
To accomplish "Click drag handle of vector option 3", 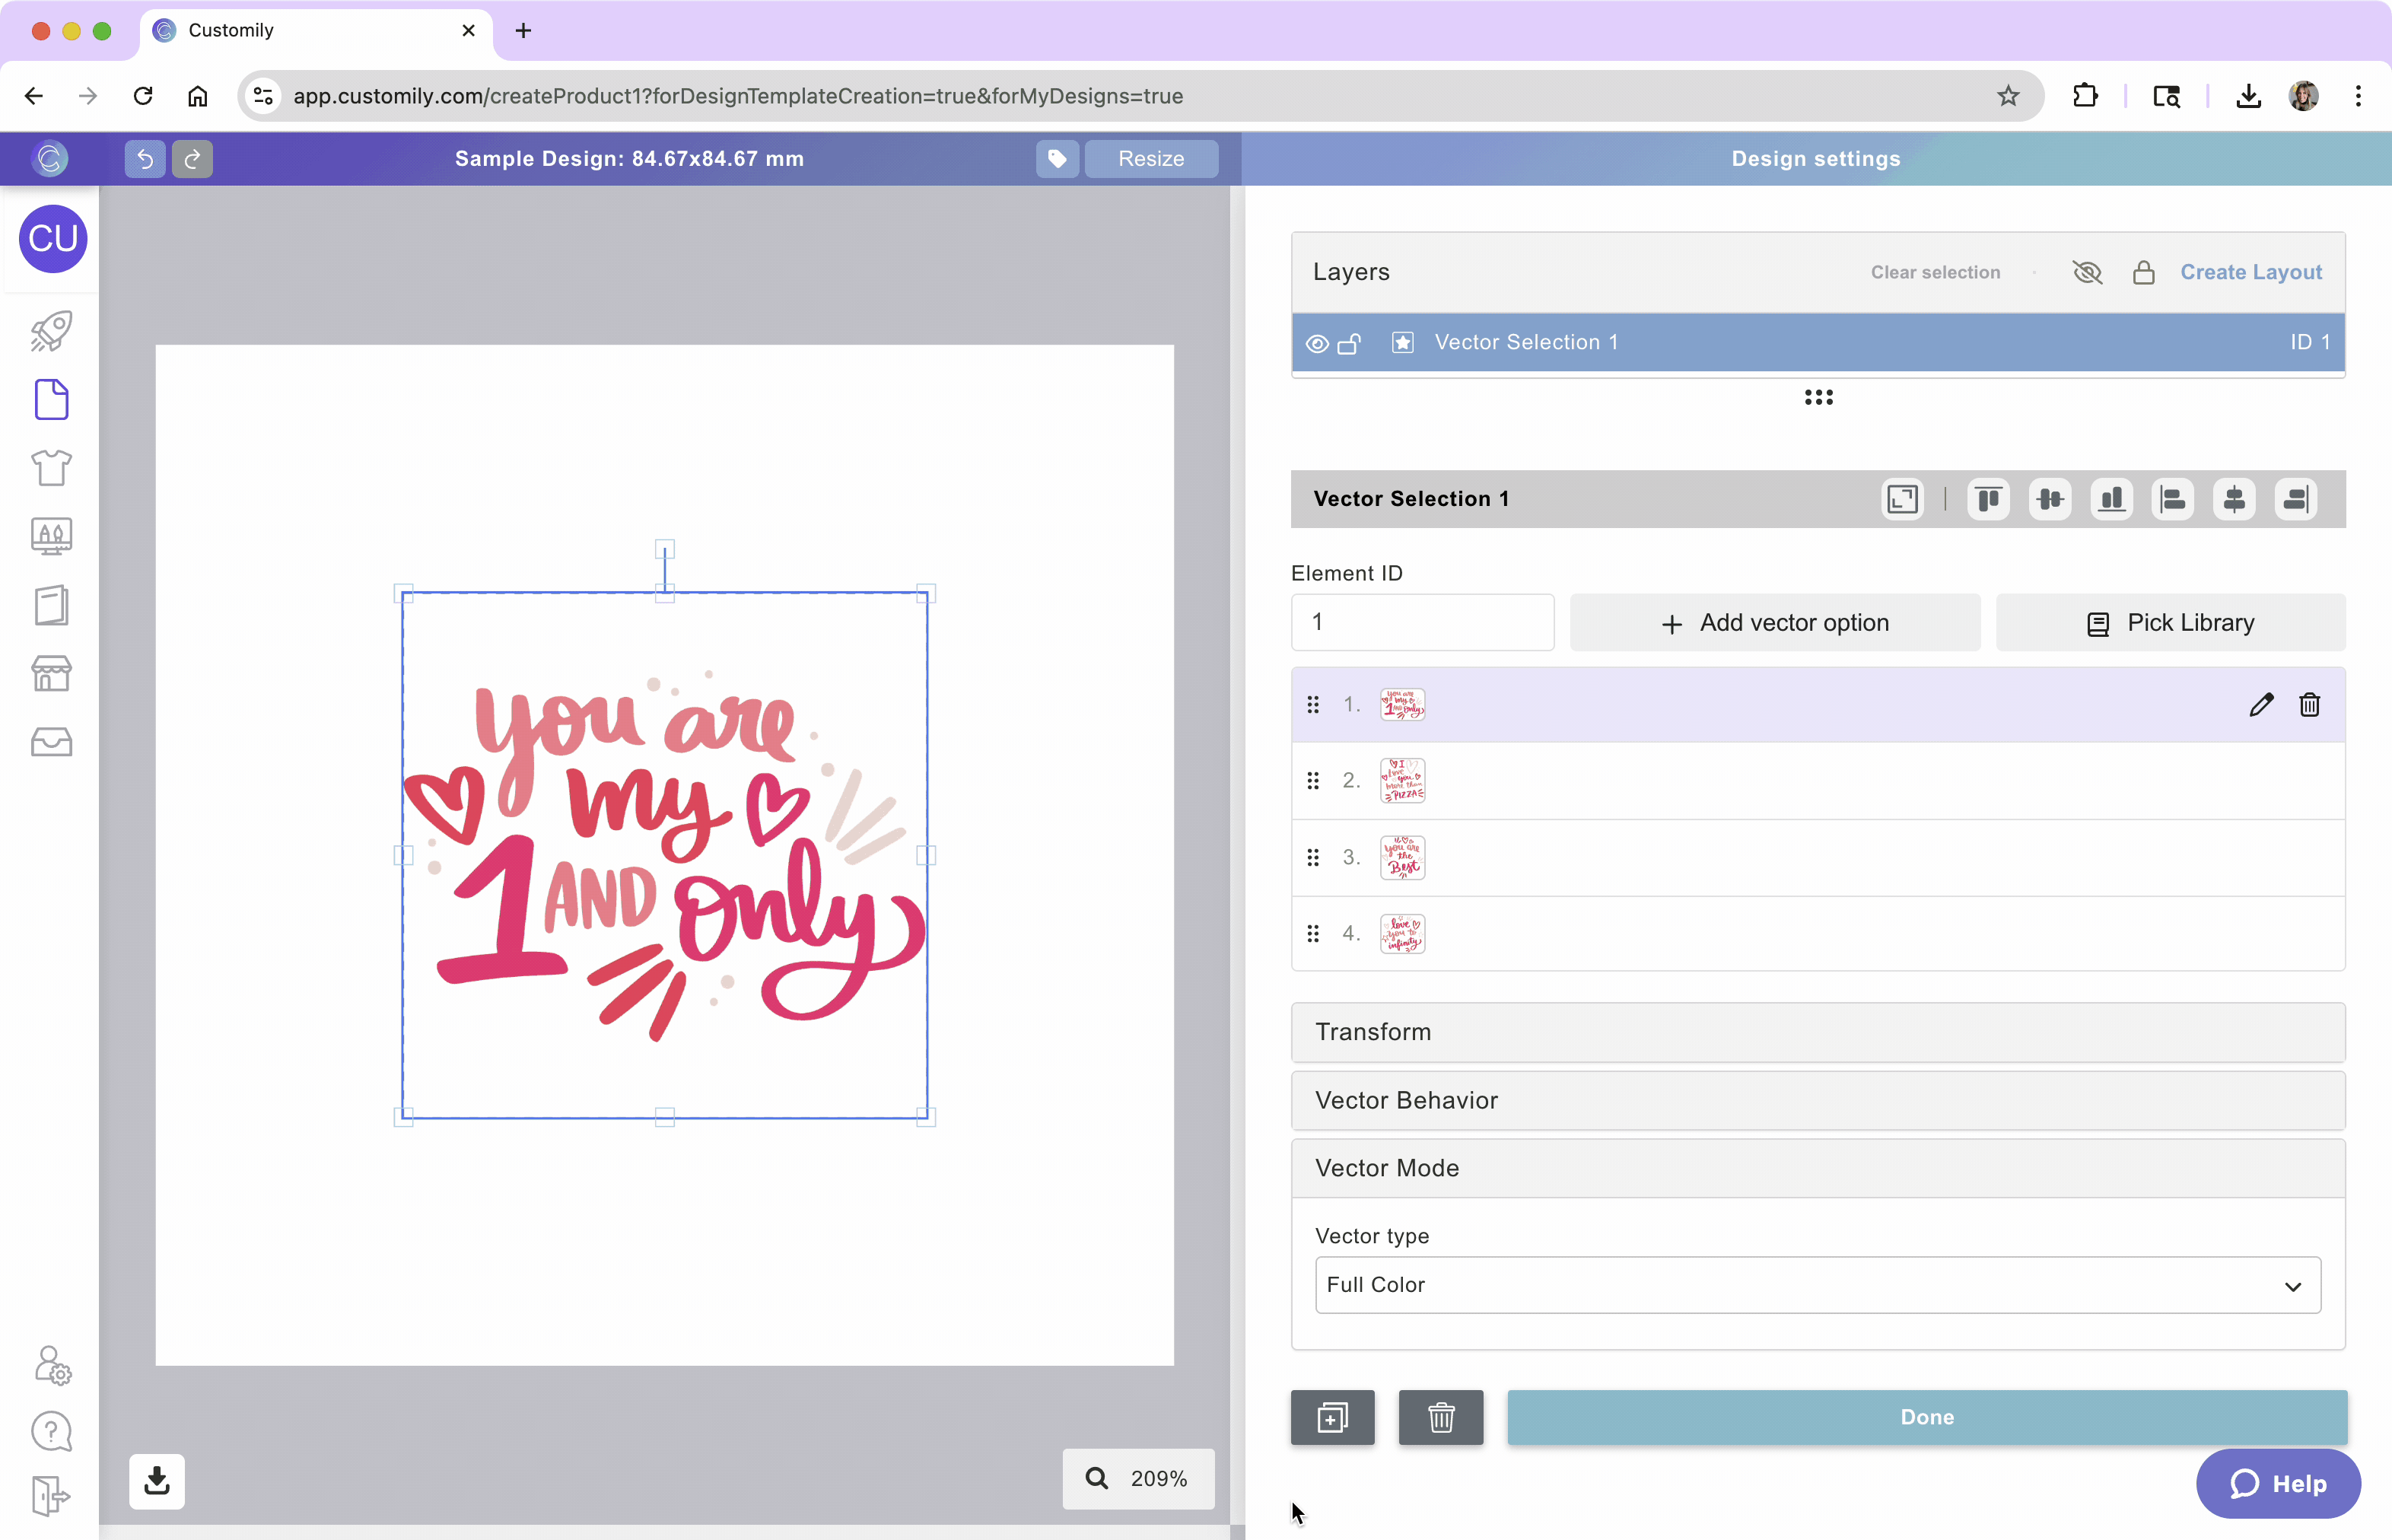I will 1313,857.
